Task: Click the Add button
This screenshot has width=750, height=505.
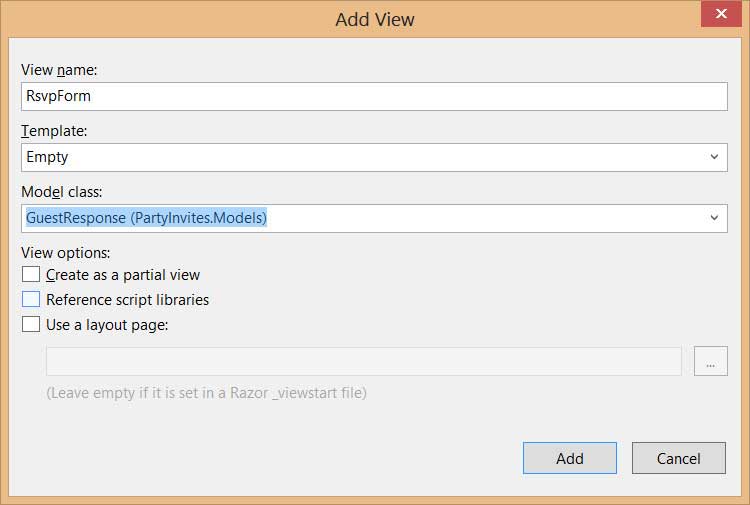Action: click(570, 458)
